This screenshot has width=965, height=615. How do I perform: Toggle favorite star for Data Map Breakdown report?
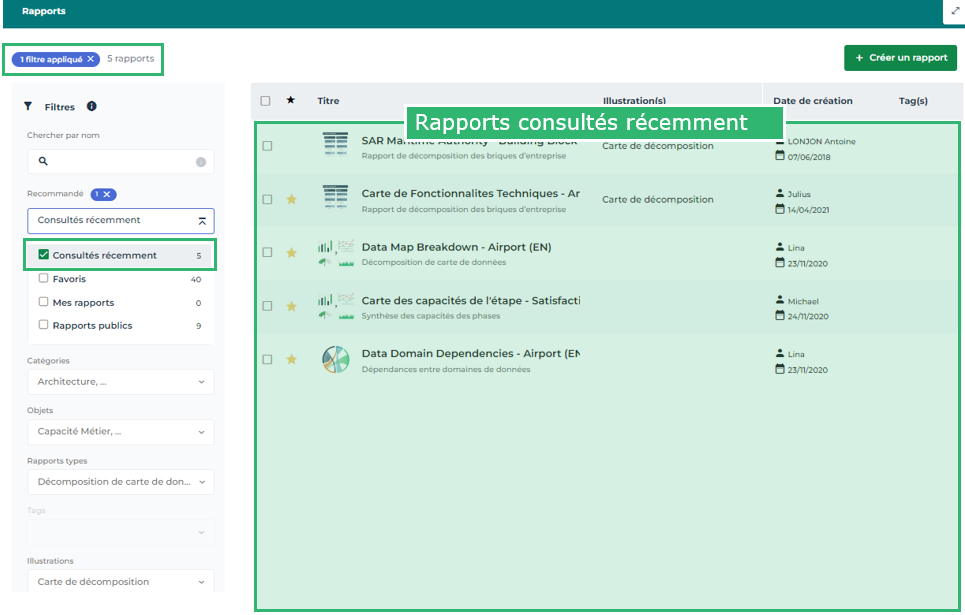tap(292, 253)
